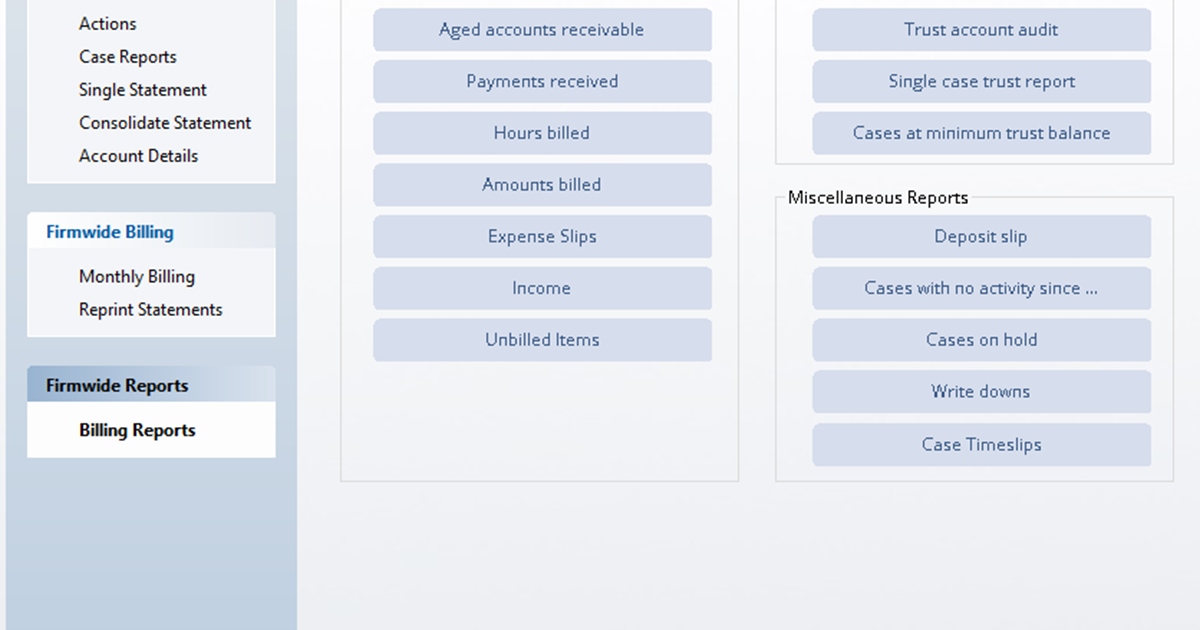Viewport: 1200px width, 630px height.
Task: Open the Aged accounts receivable report
Action: click(542, 30)
